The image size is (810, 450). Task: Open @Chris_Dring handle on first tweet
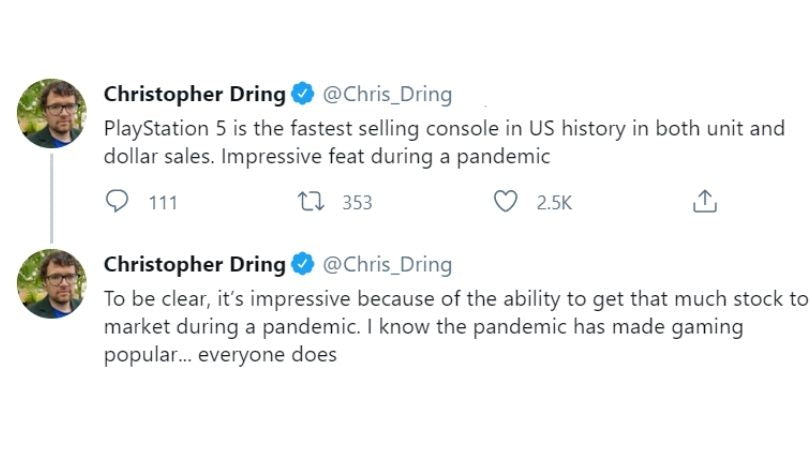point(386,95)
